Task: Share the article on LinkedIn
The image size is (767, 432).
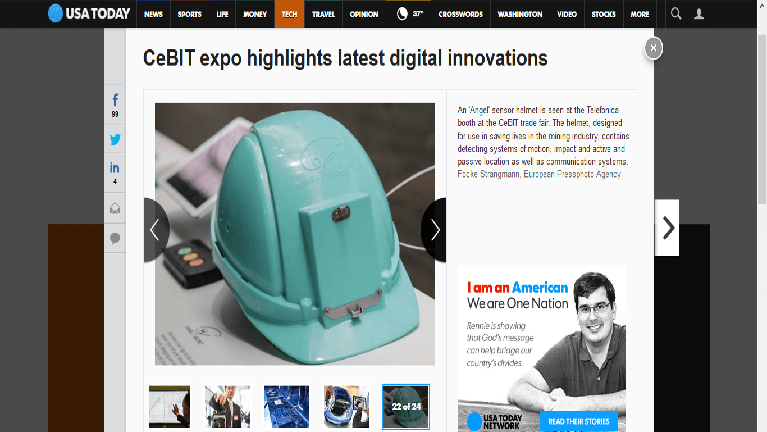Action: coord(115,173)
